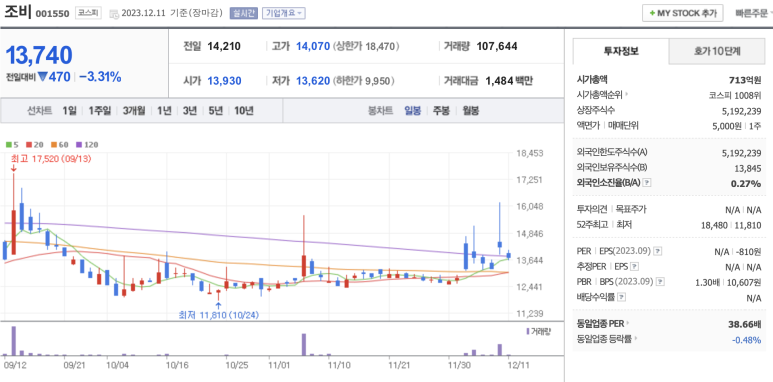This screenshot has width=773, height=382.
Task: Switch to the 호가10단계 tab
Action: 717,51
